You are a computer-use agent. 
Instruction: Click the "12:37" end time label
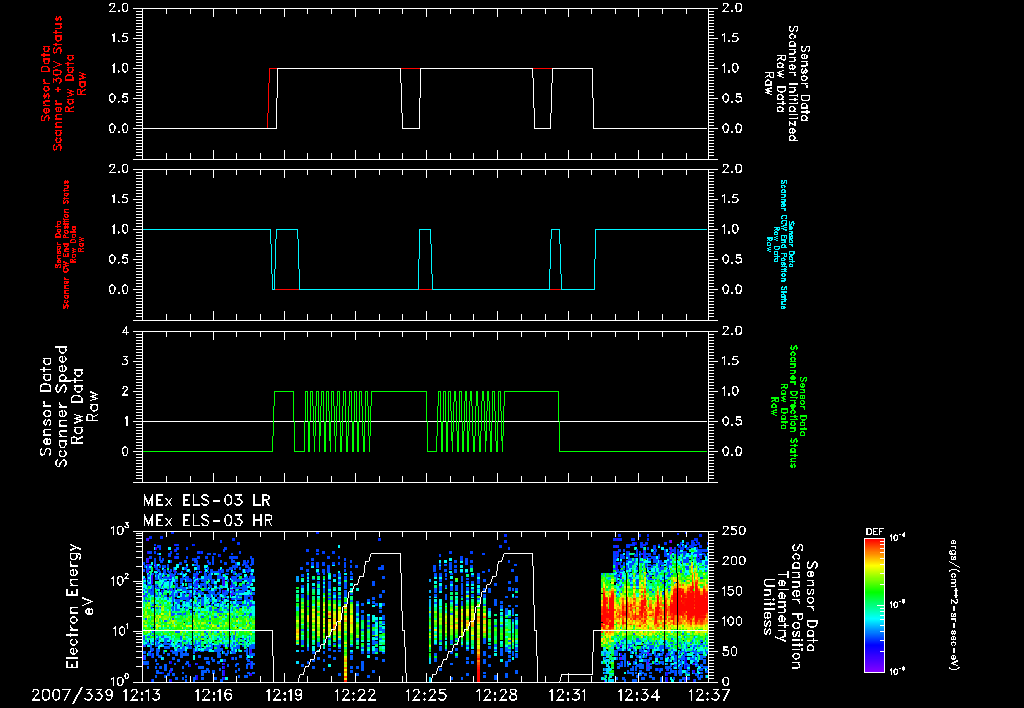click(x=709, y=695)
